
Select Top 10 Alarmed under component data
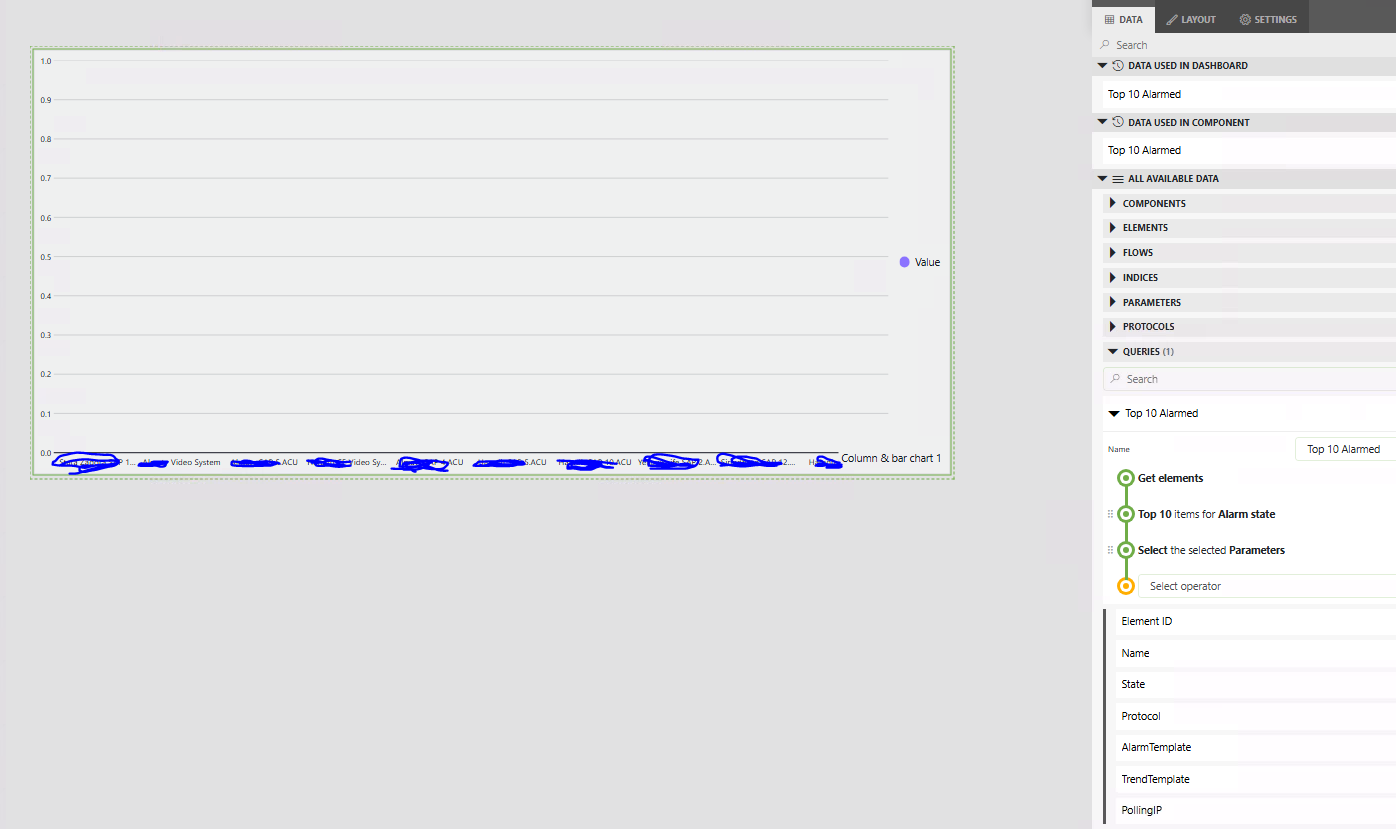click(1248, 150)
